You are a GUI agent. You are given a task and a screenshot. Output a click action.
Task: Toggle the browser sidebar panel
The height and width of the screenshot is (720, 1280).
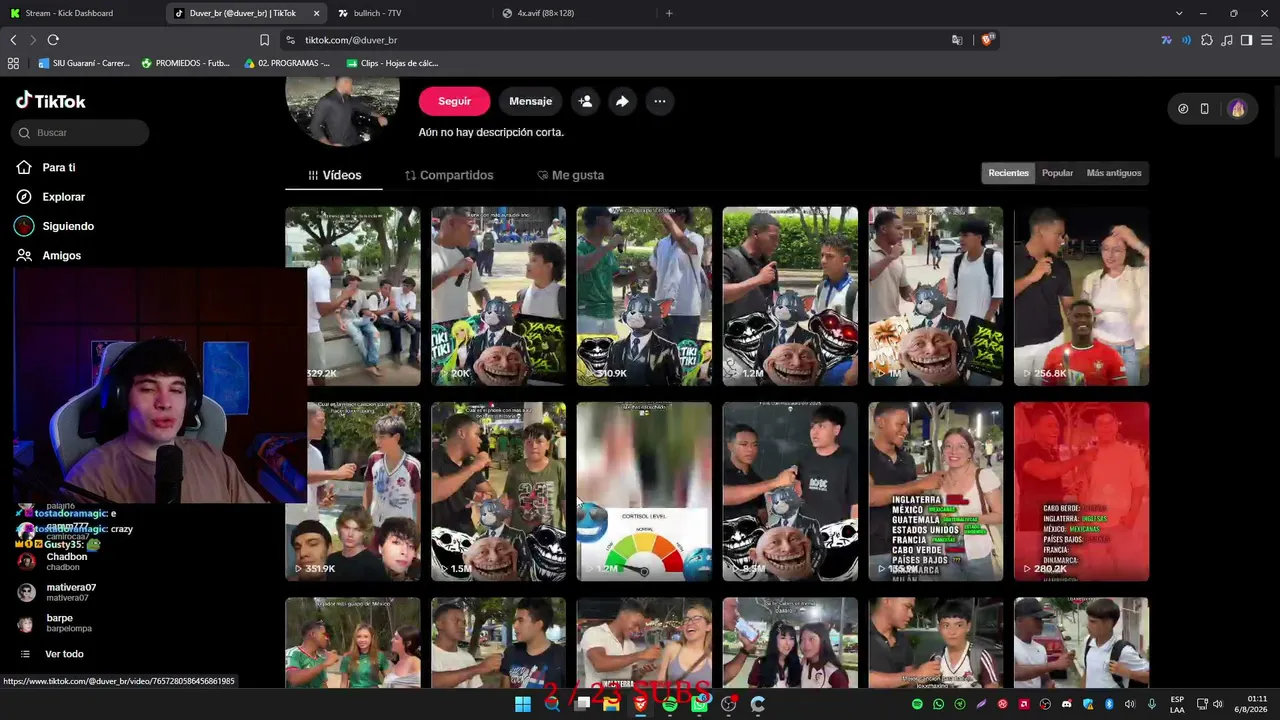pyautogui.click(x=1246, y=40)
